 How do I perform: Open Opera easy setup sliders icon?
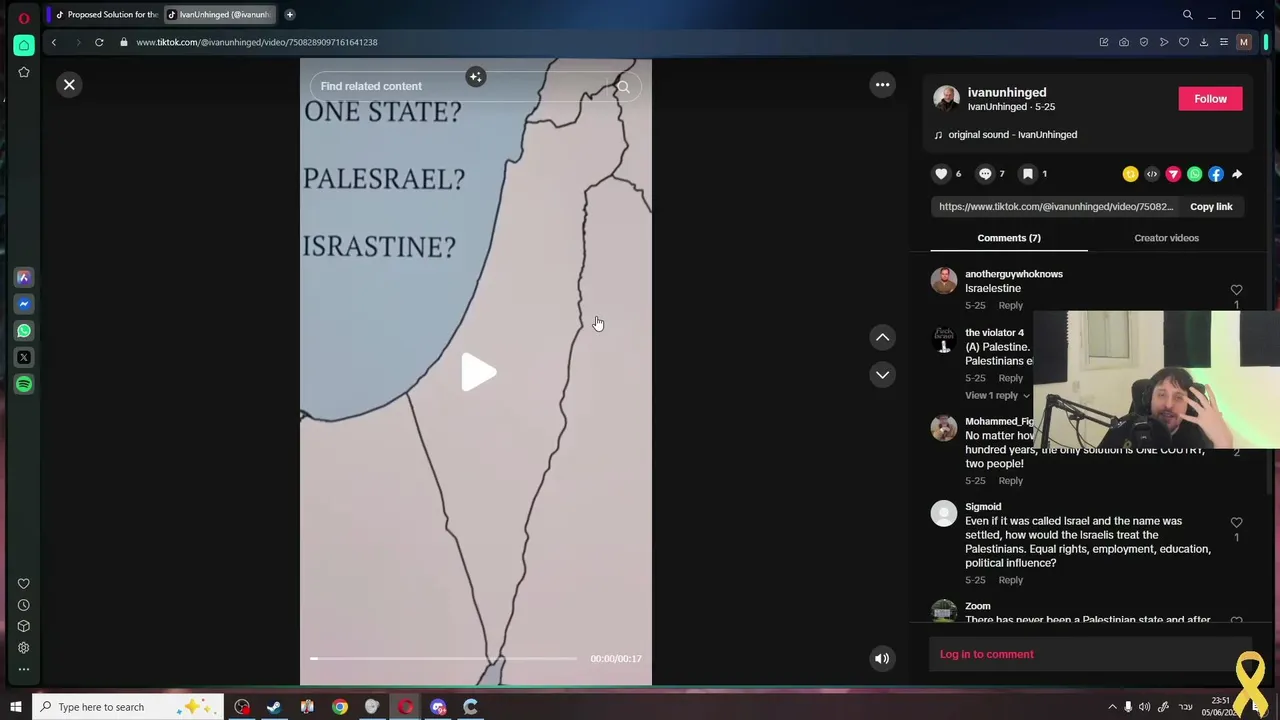tap(1224, 42)
